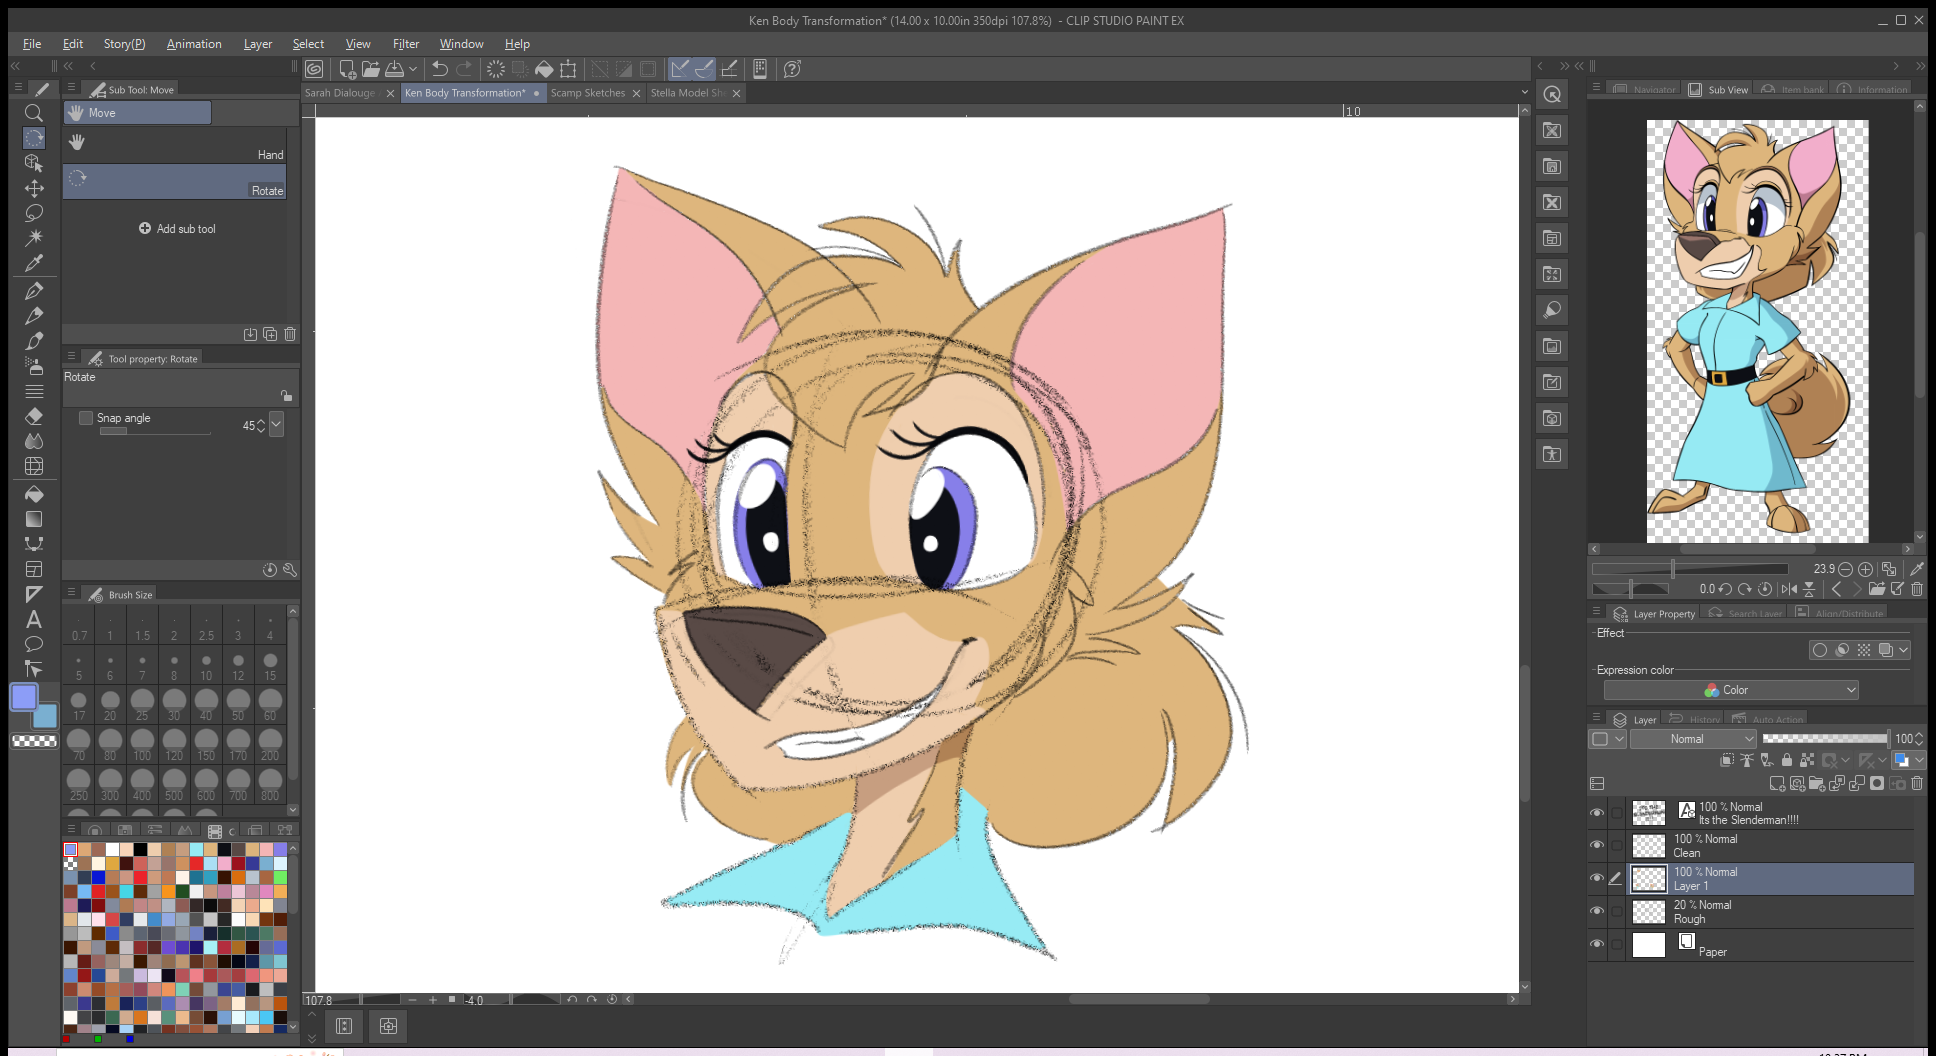
Task: Select the Fill bucket tool
Action: click(33, 494)
